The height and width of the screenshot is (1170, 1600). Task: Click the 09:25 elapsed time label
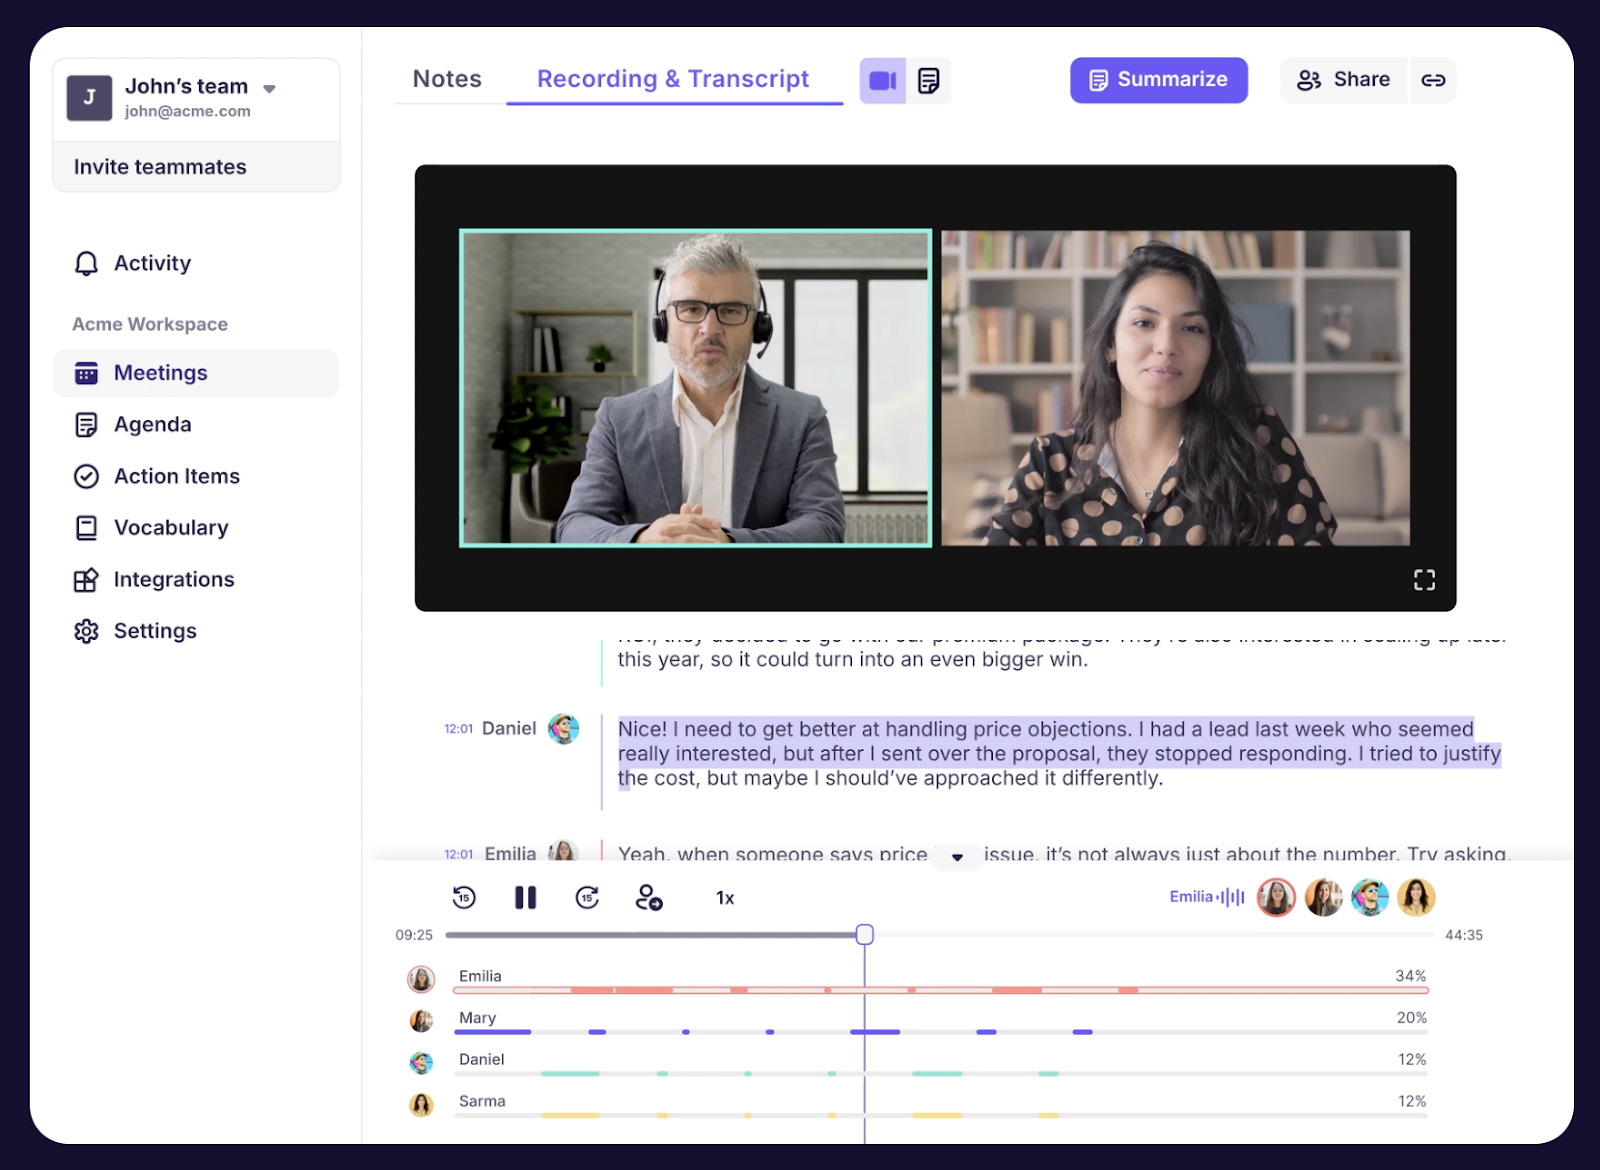point(414,935)
